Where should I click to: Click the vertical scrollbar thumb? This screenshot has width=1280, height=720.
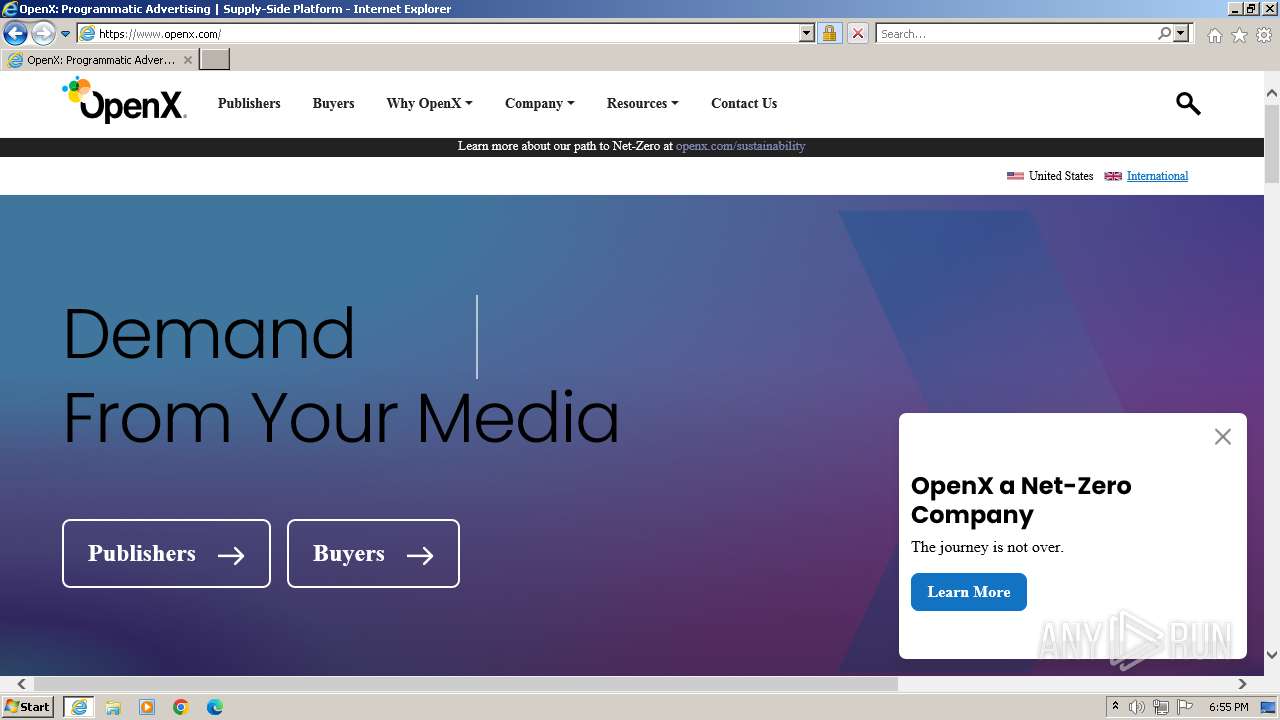(x=1272, y=143)
